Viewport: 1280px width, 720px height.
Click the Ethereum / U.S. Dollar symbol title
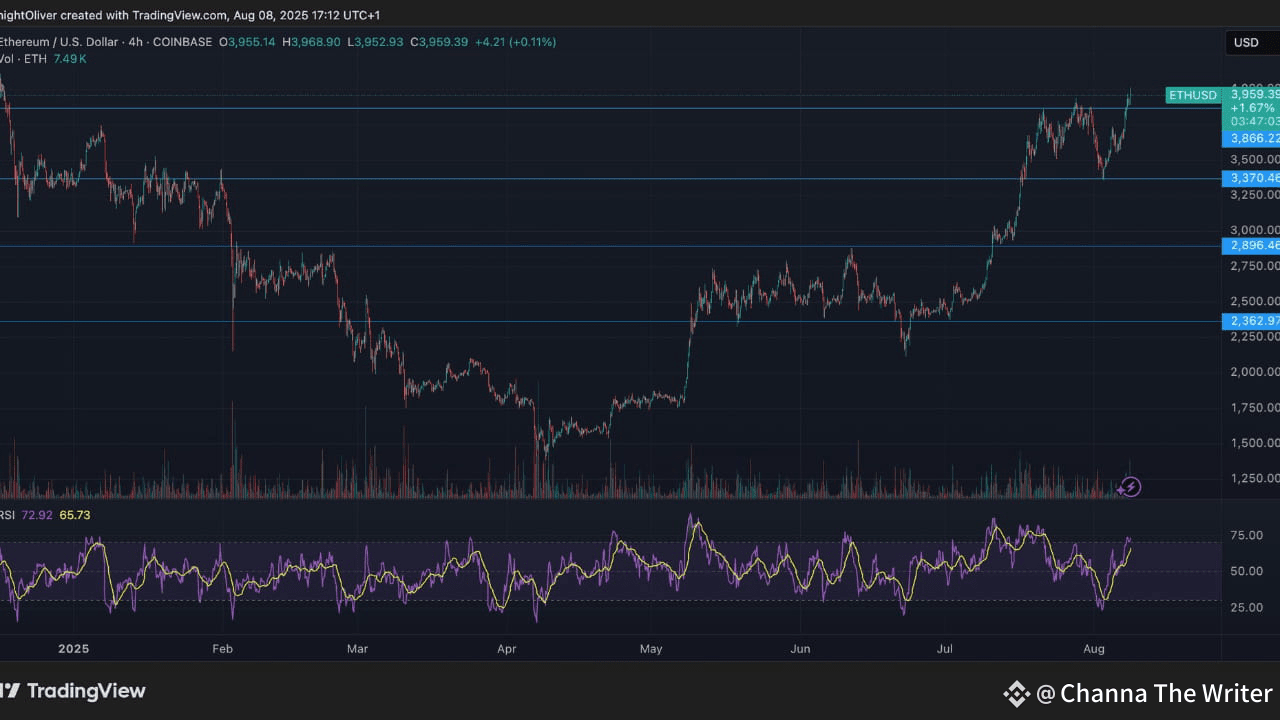click(58, 42)
